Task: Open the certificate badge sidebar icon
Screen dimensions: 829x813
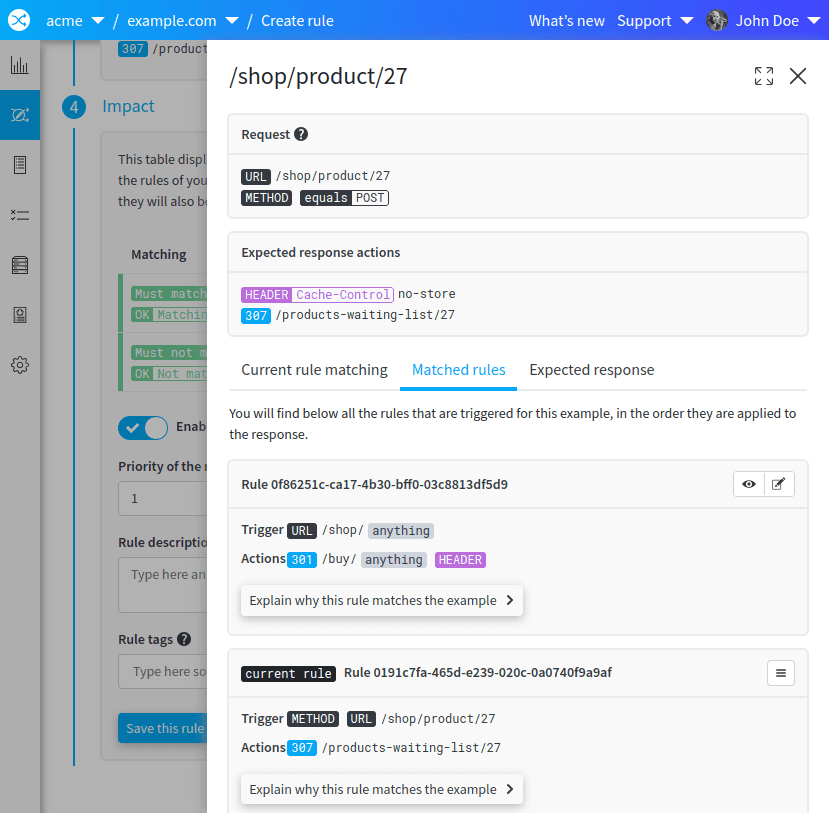Action: tap(20, 315)
